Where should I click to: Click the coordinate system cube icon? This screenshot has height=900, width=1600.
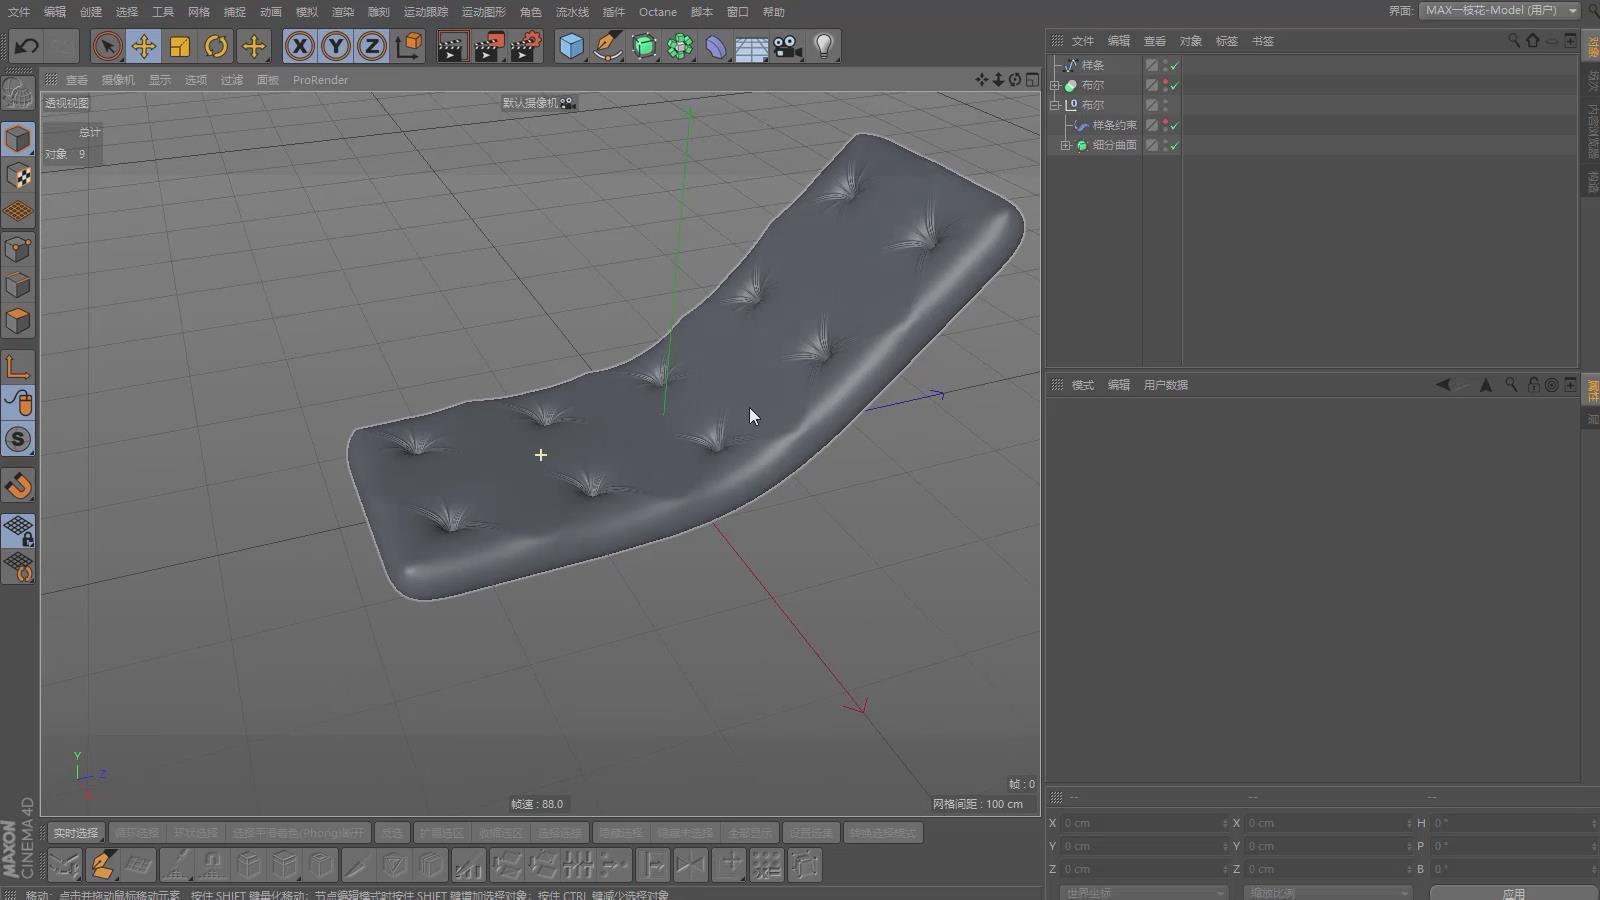coord(409,46)
